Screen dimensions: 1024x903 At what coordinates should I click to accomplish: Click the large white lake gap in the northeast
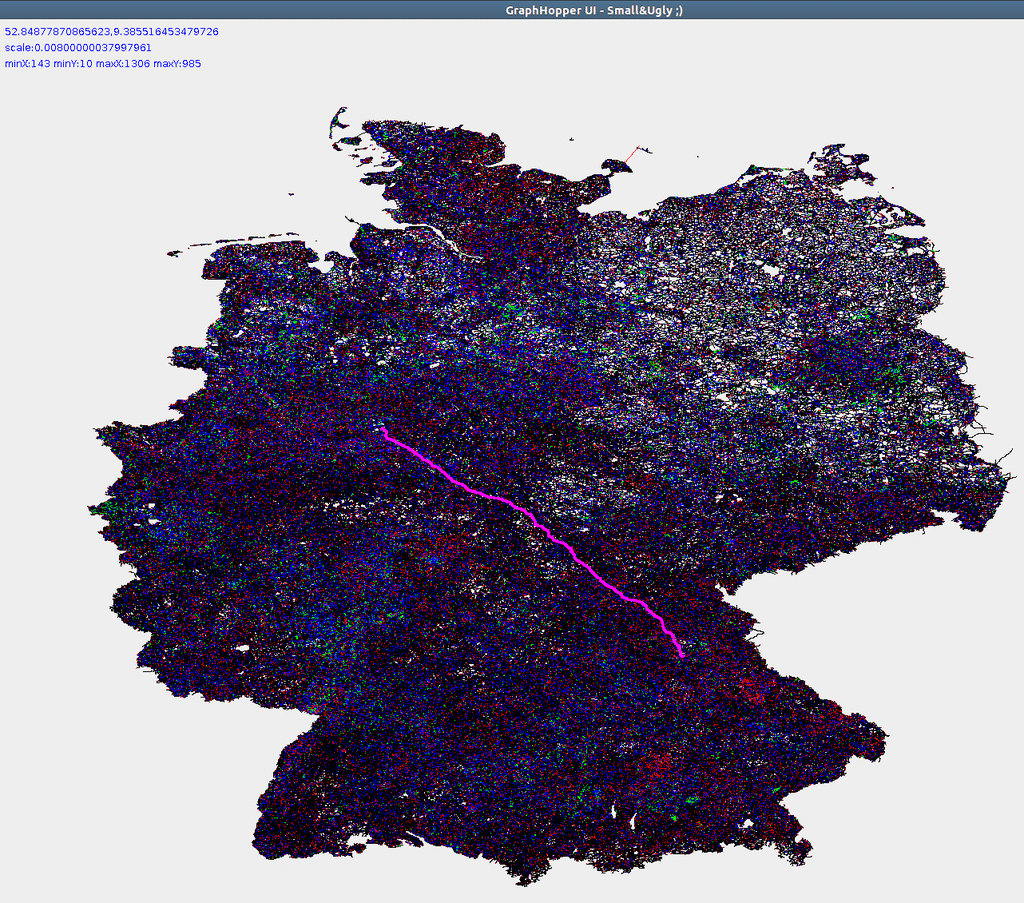click(770, 270)
